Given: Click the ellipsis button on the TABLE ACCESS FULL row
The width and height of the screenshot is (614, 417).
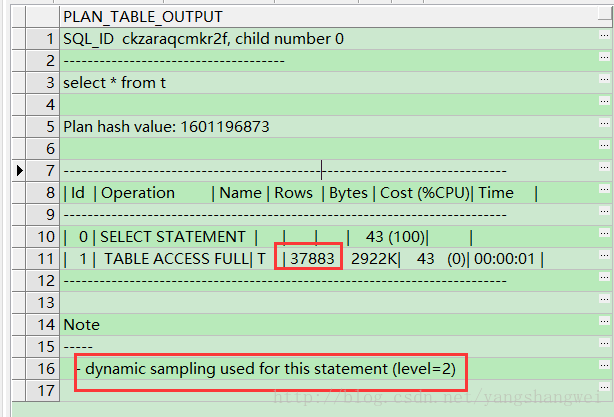Looking at the screenshot, I should point(603,259).
